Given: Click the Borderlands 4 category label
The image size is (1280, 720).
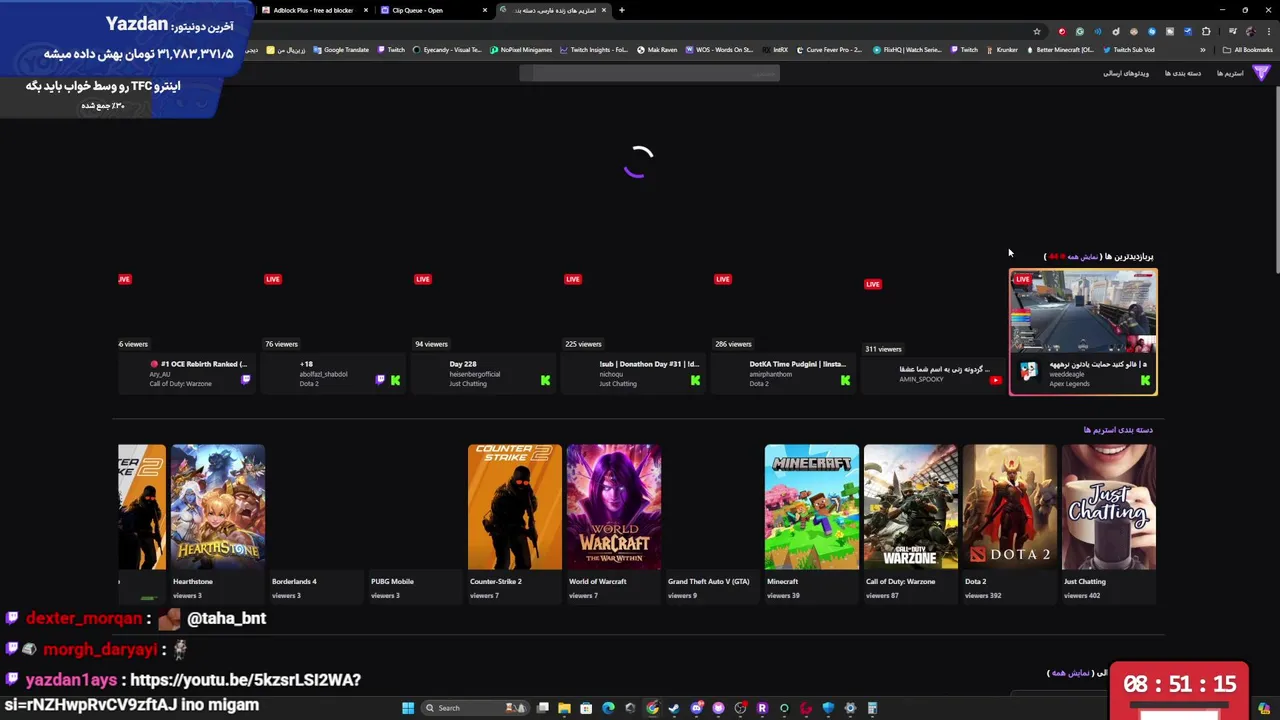Looking at the screenshot, I should pyautogui.click(x=294, y=581).
